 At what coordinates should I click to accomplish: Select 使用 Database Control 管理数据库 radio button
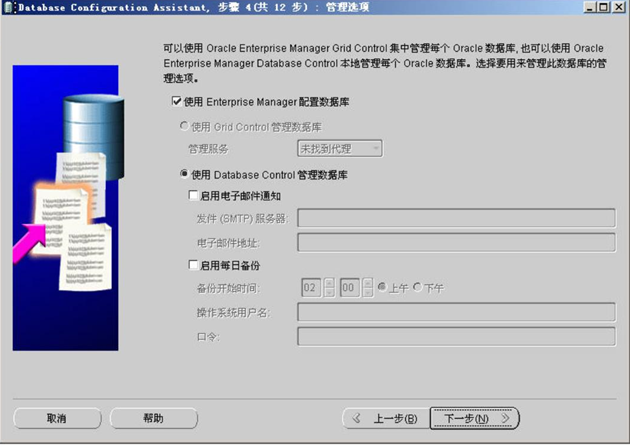(184, 174)
